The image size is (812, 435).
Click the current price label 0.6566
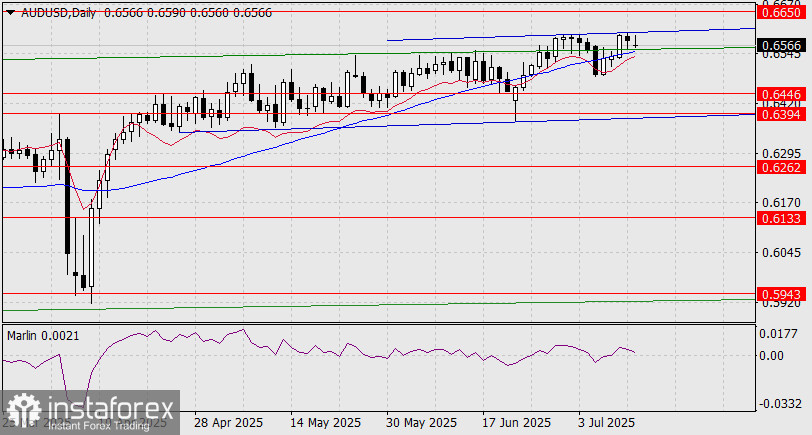[x=782, y=46]
